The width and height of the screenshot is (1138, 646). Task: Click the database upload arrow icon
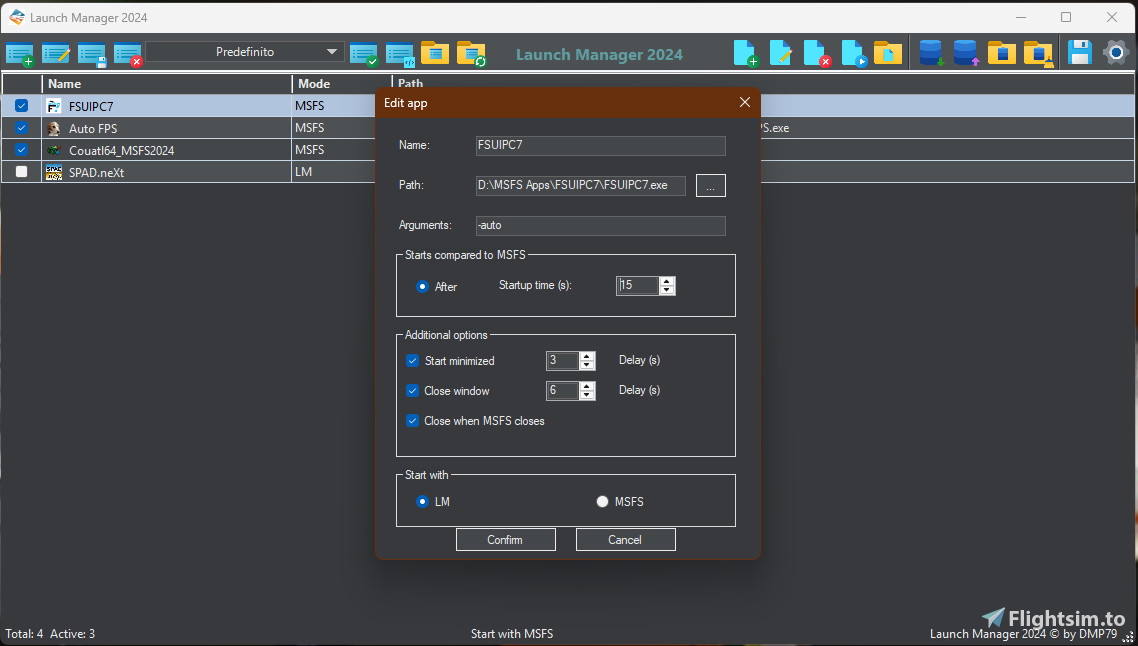(x=966, y=53)
